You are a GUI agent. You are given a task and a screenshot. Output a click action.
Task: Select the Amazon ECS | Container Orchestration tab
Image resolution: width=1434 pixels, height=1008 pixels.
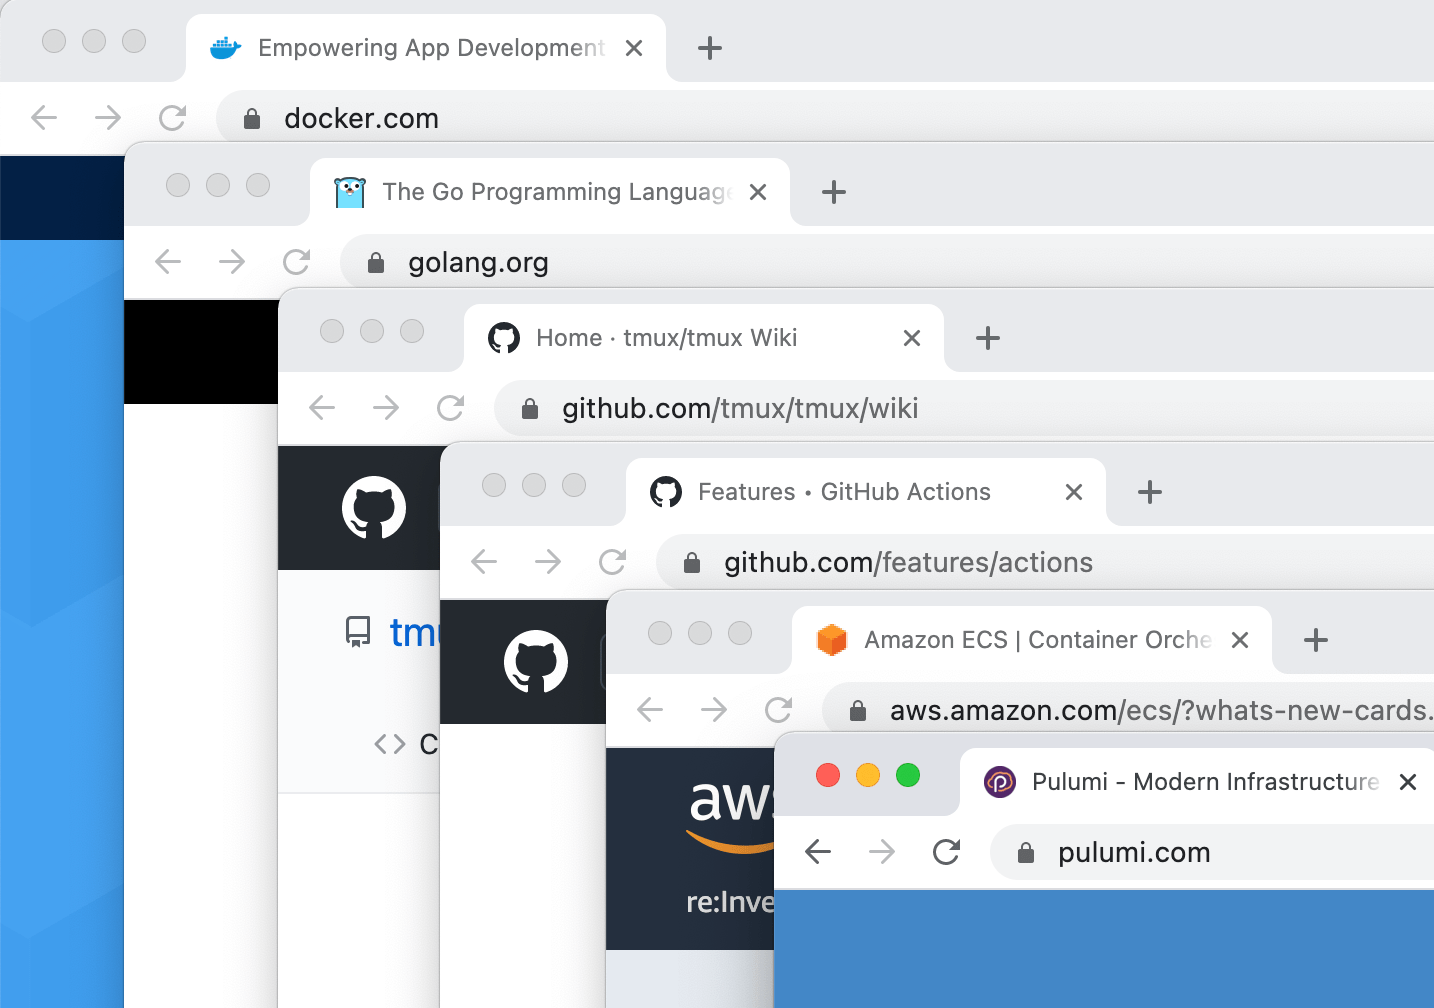point(1032,640)
